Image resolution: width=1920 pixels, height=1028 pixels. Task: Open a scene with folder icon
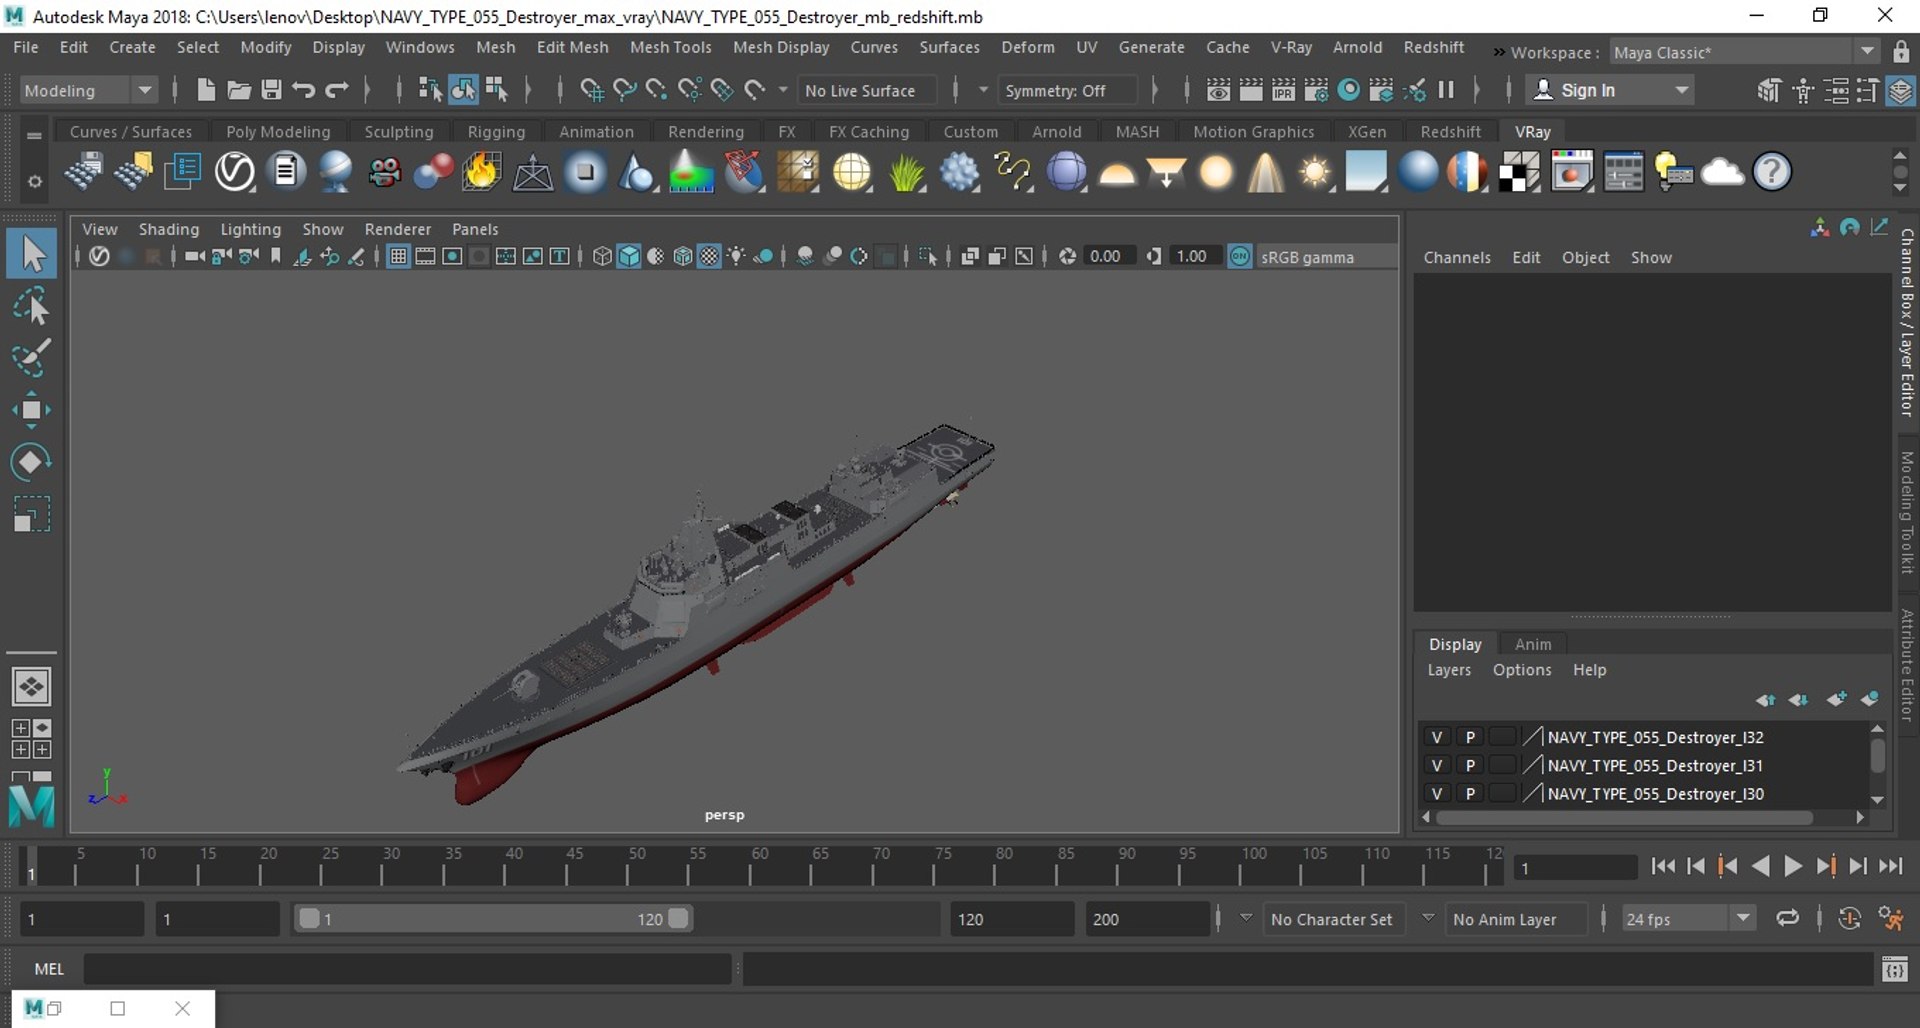[238, 90]
